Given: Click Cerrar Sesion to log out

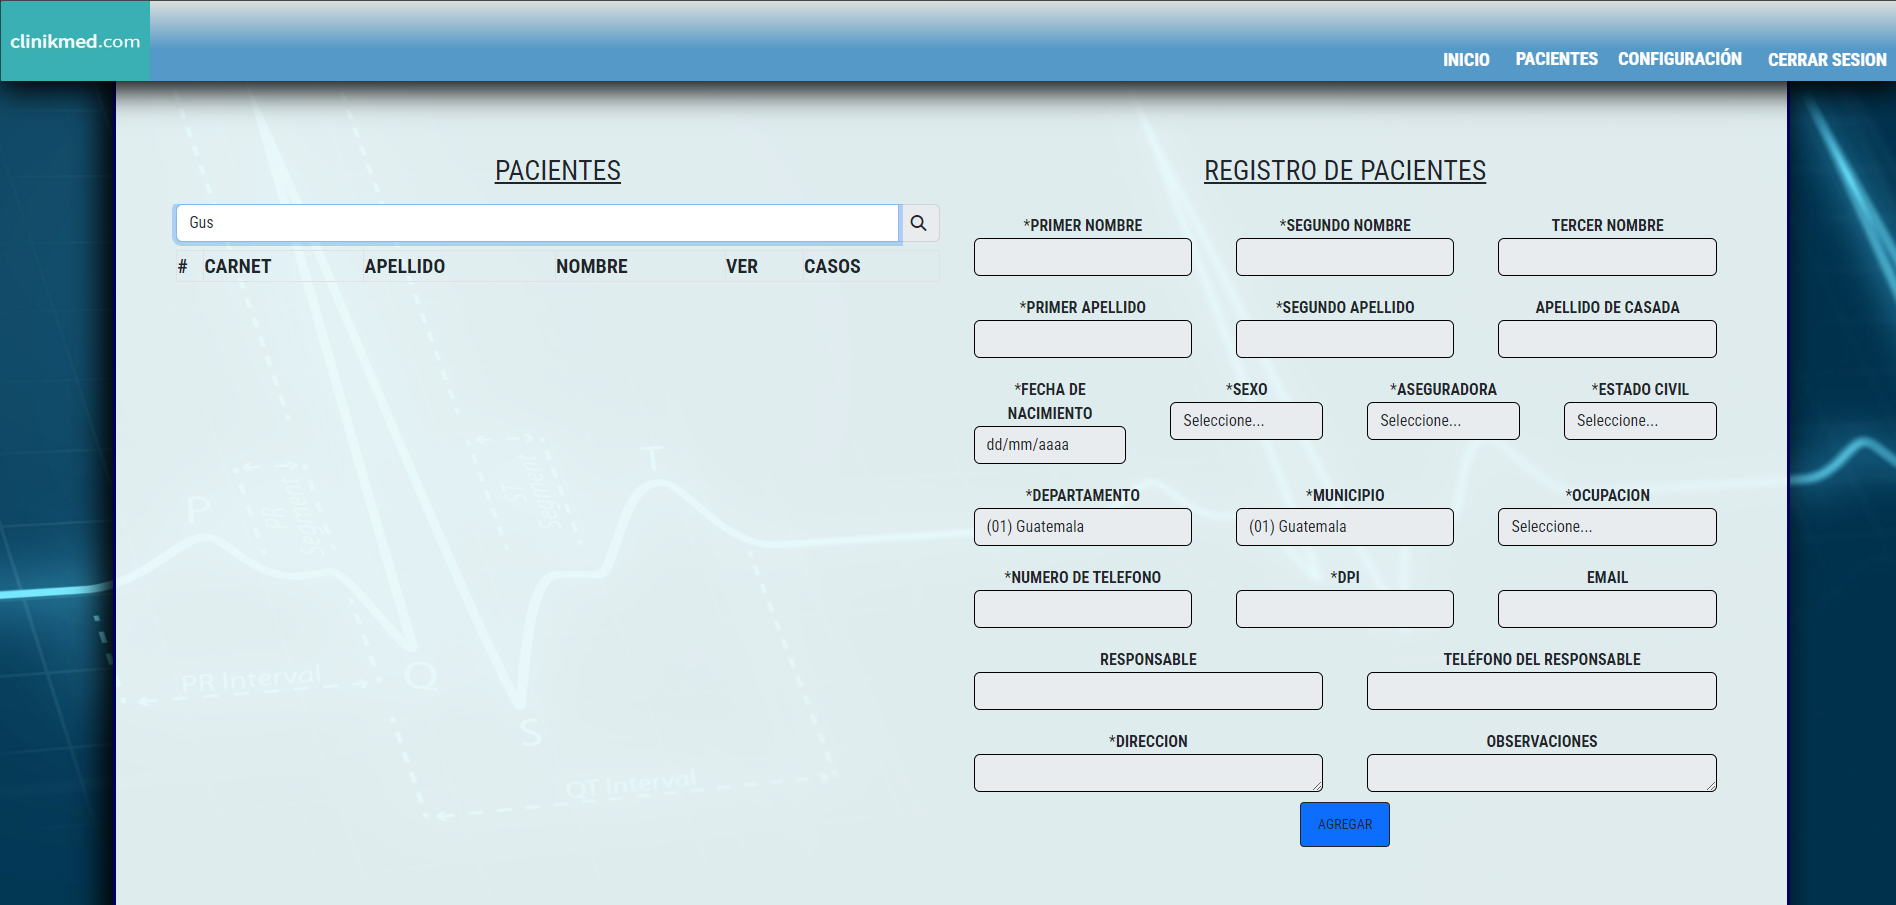Looking at the screenshot, I should pyautogui.click(x=1826, y=60).
